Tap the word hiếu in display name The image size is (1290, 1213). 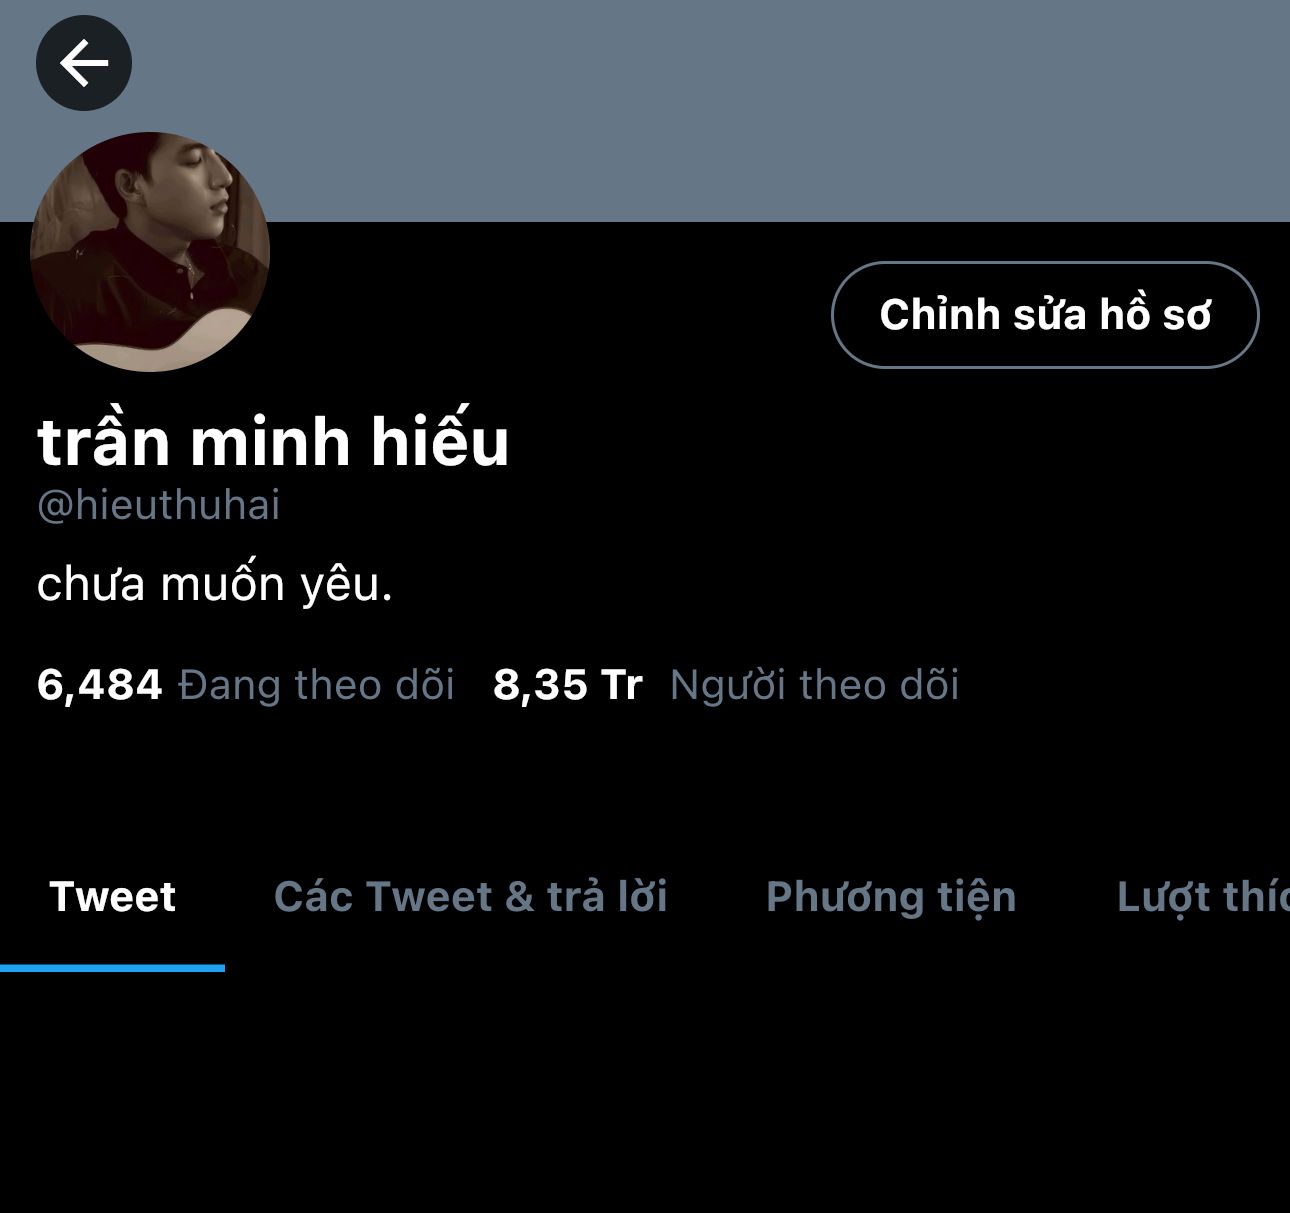pos(440,441)
